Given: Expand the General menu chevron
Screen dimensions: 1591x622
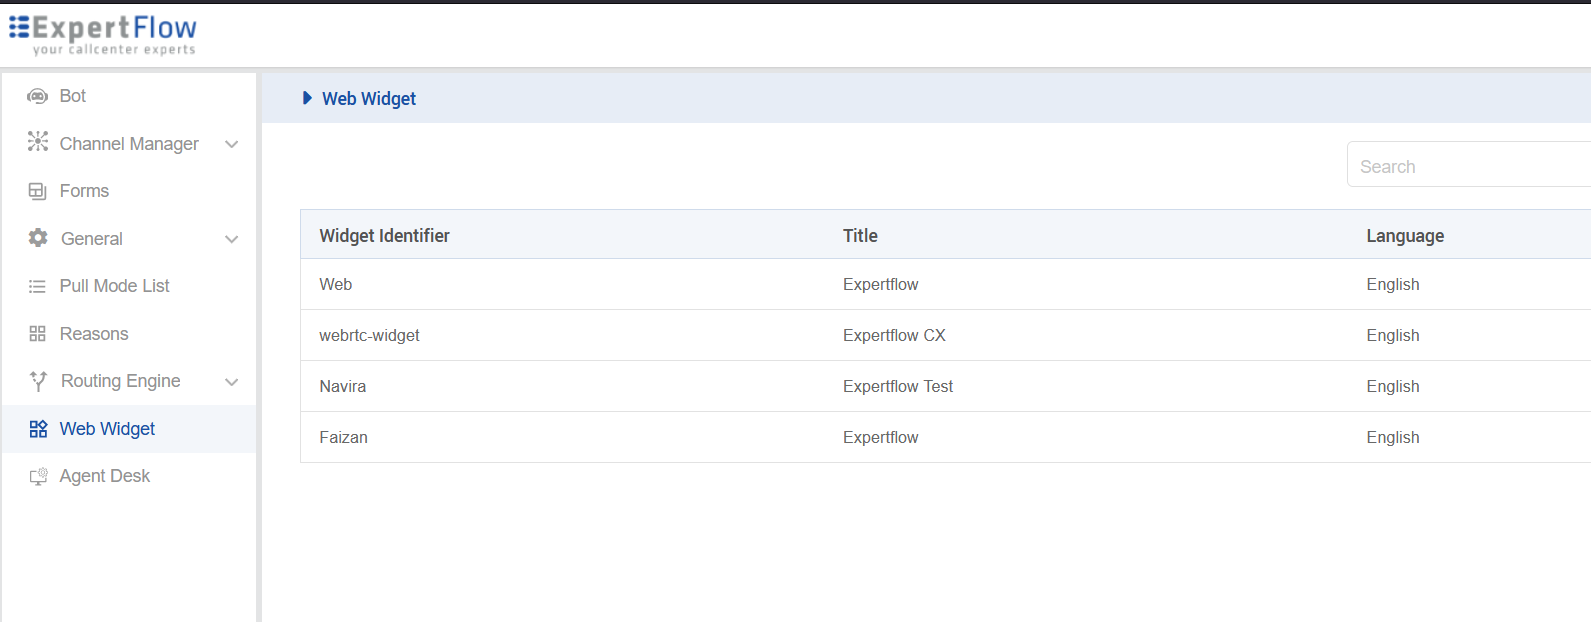Looking at the screenshot, I should [x=232, y=239].
